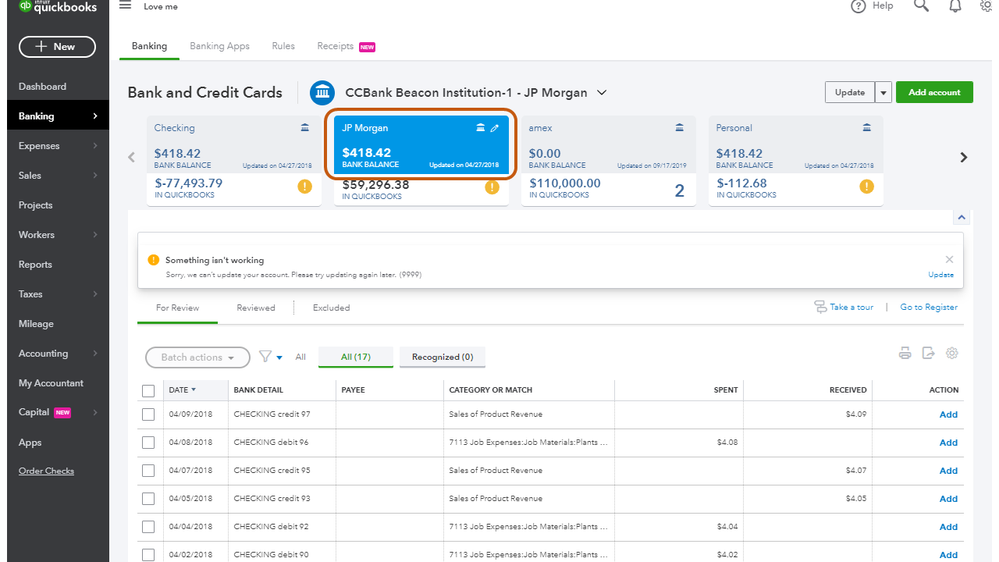Select the Personal account card

coord(796,161)
